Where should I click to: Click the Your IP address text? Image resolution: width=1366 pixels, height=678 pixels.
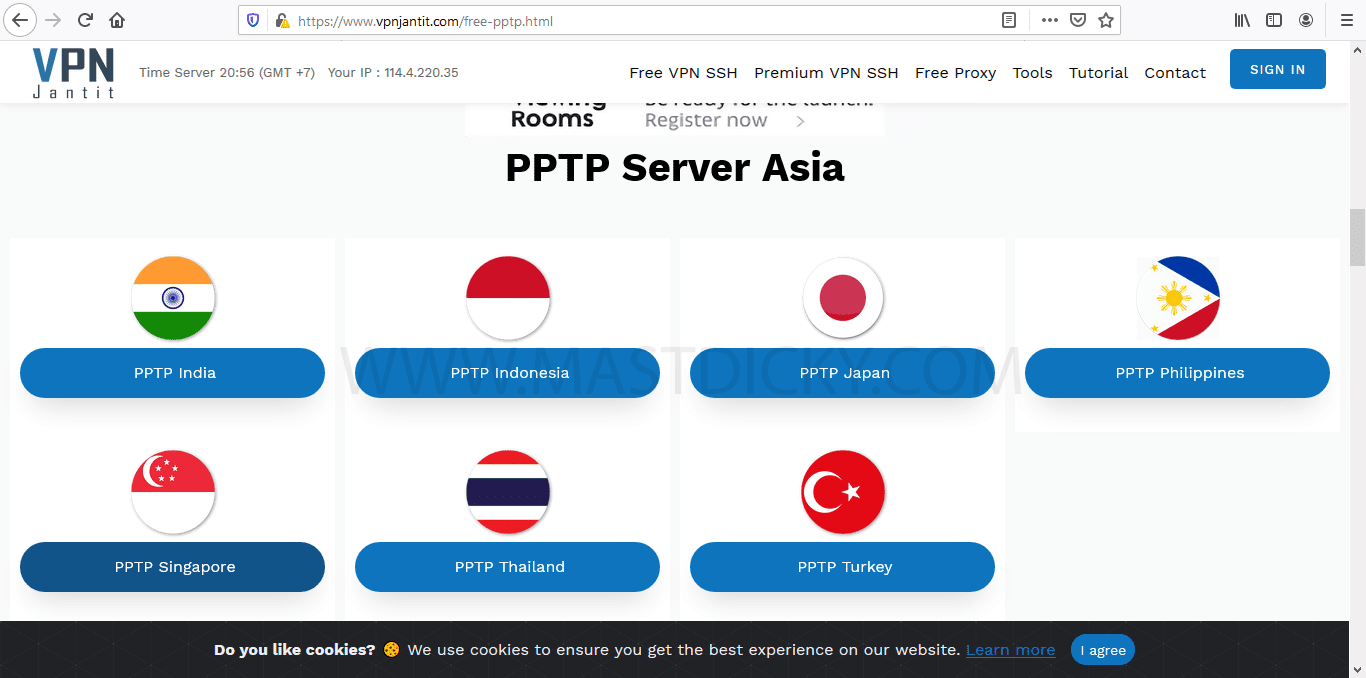[x=393, y=73]
